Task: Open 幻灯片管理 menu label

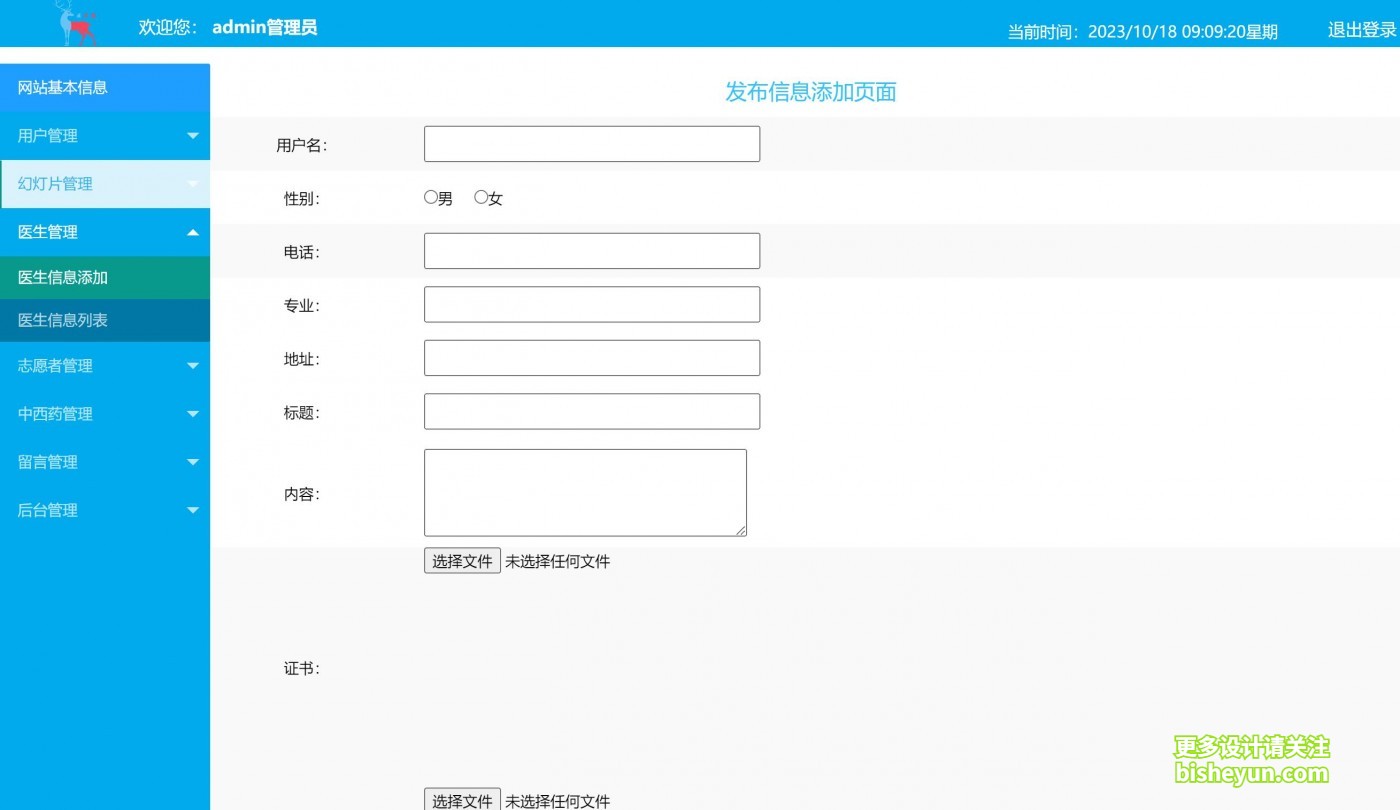Action: (55, 184)
